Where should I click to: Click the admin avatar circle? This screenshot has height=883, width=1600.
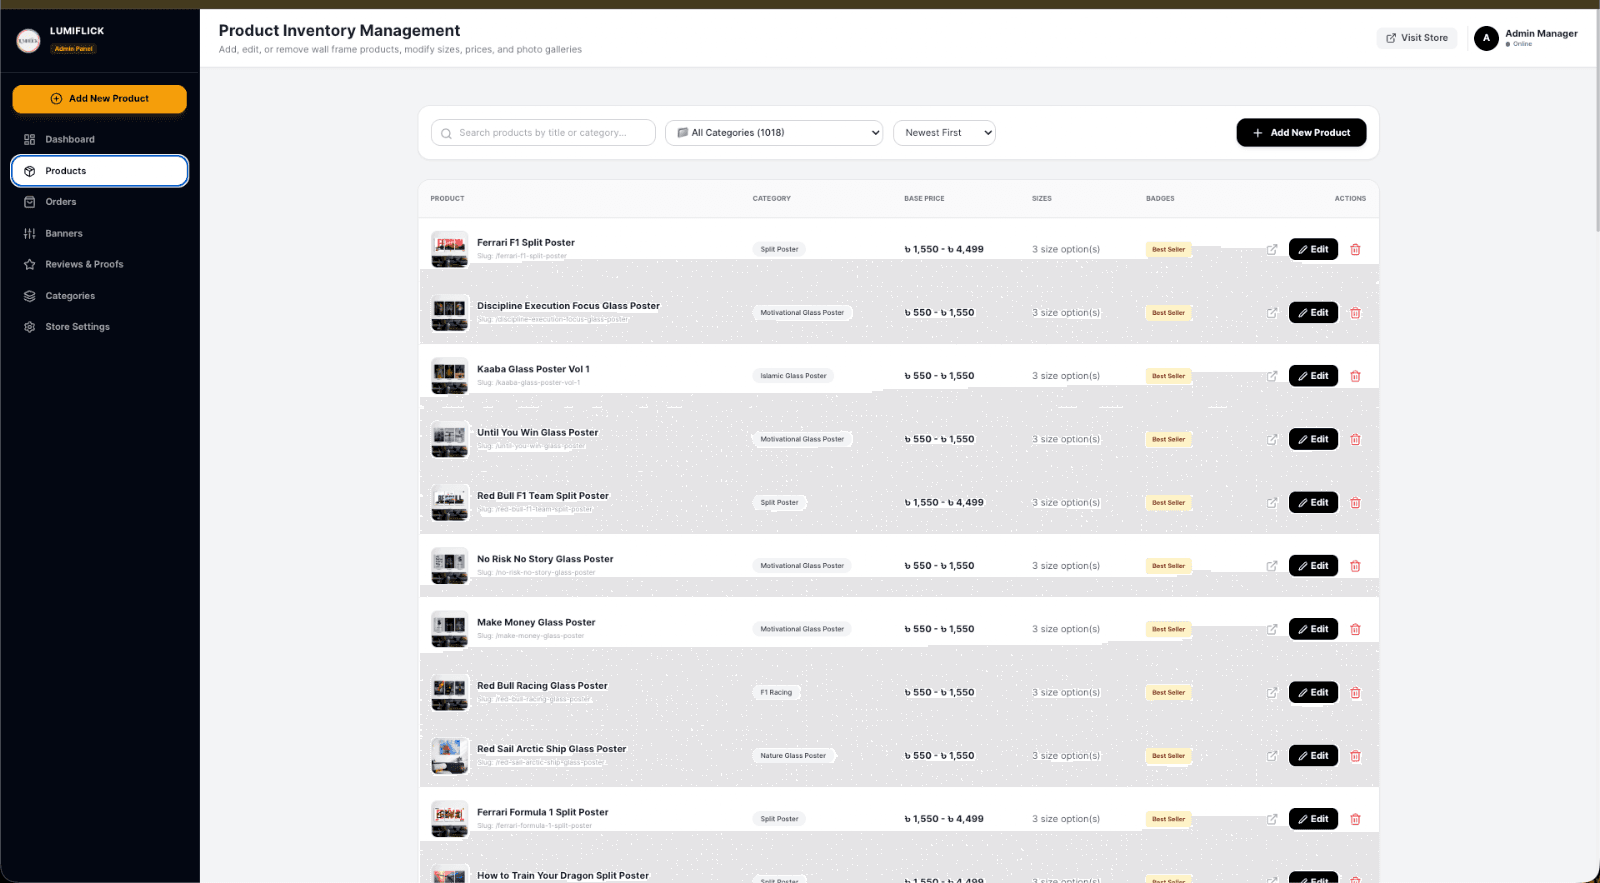tap(1486, 38)
